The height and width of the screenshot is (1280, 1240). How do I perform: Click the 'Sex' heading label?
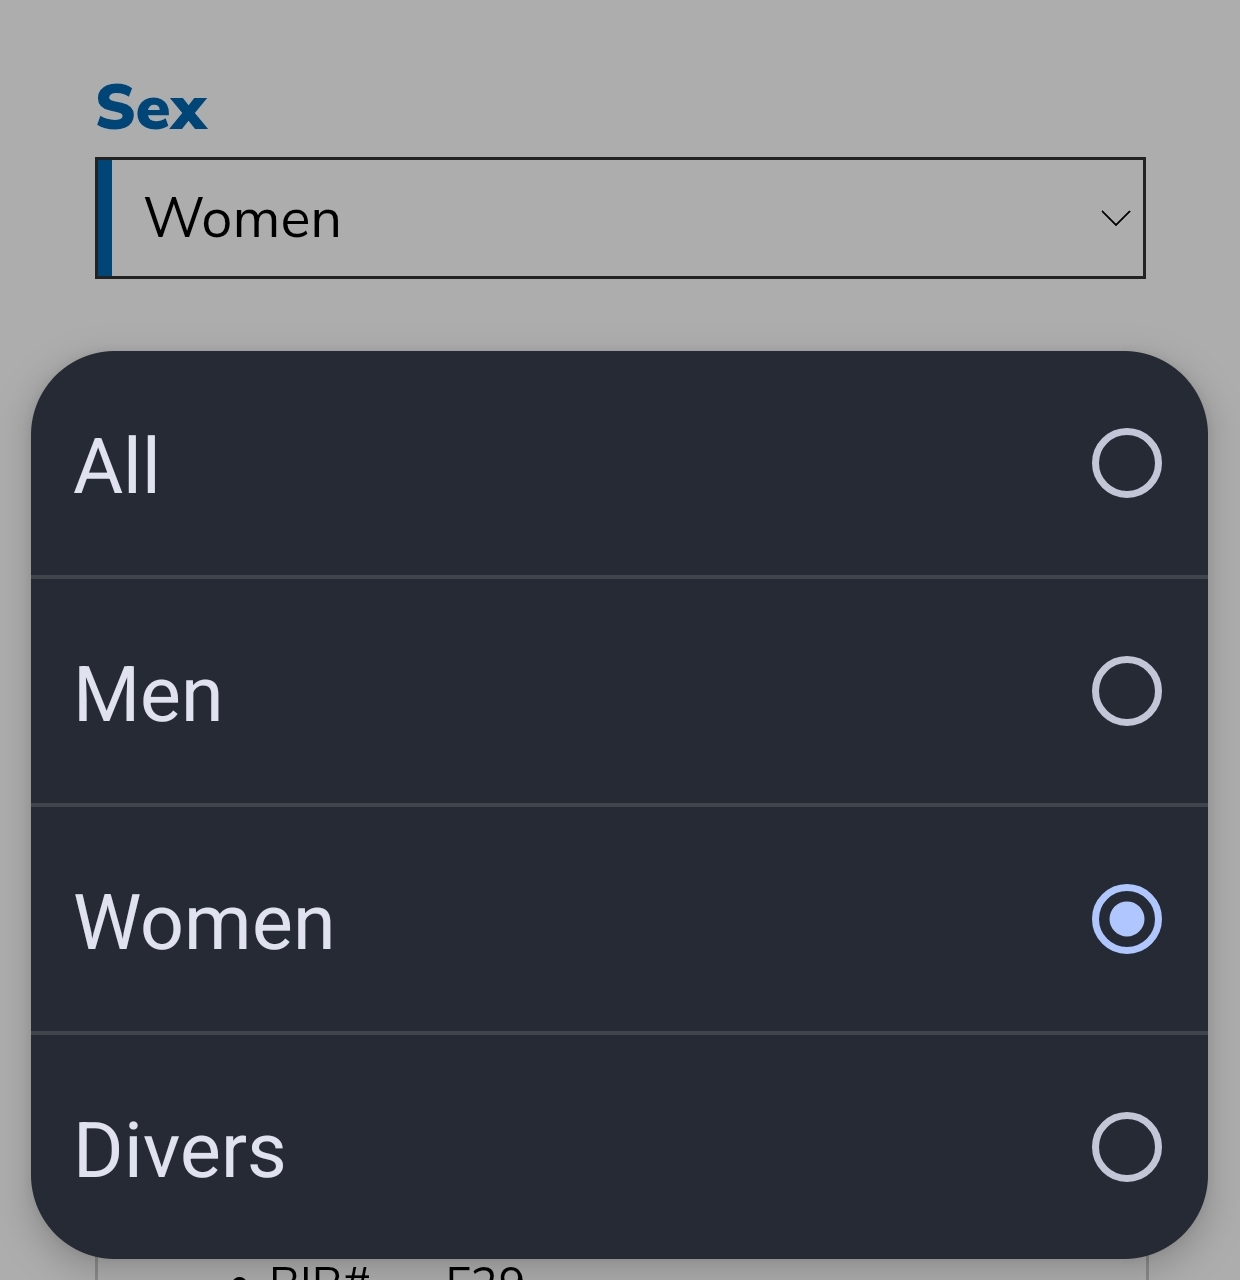(x=151, y=108)
